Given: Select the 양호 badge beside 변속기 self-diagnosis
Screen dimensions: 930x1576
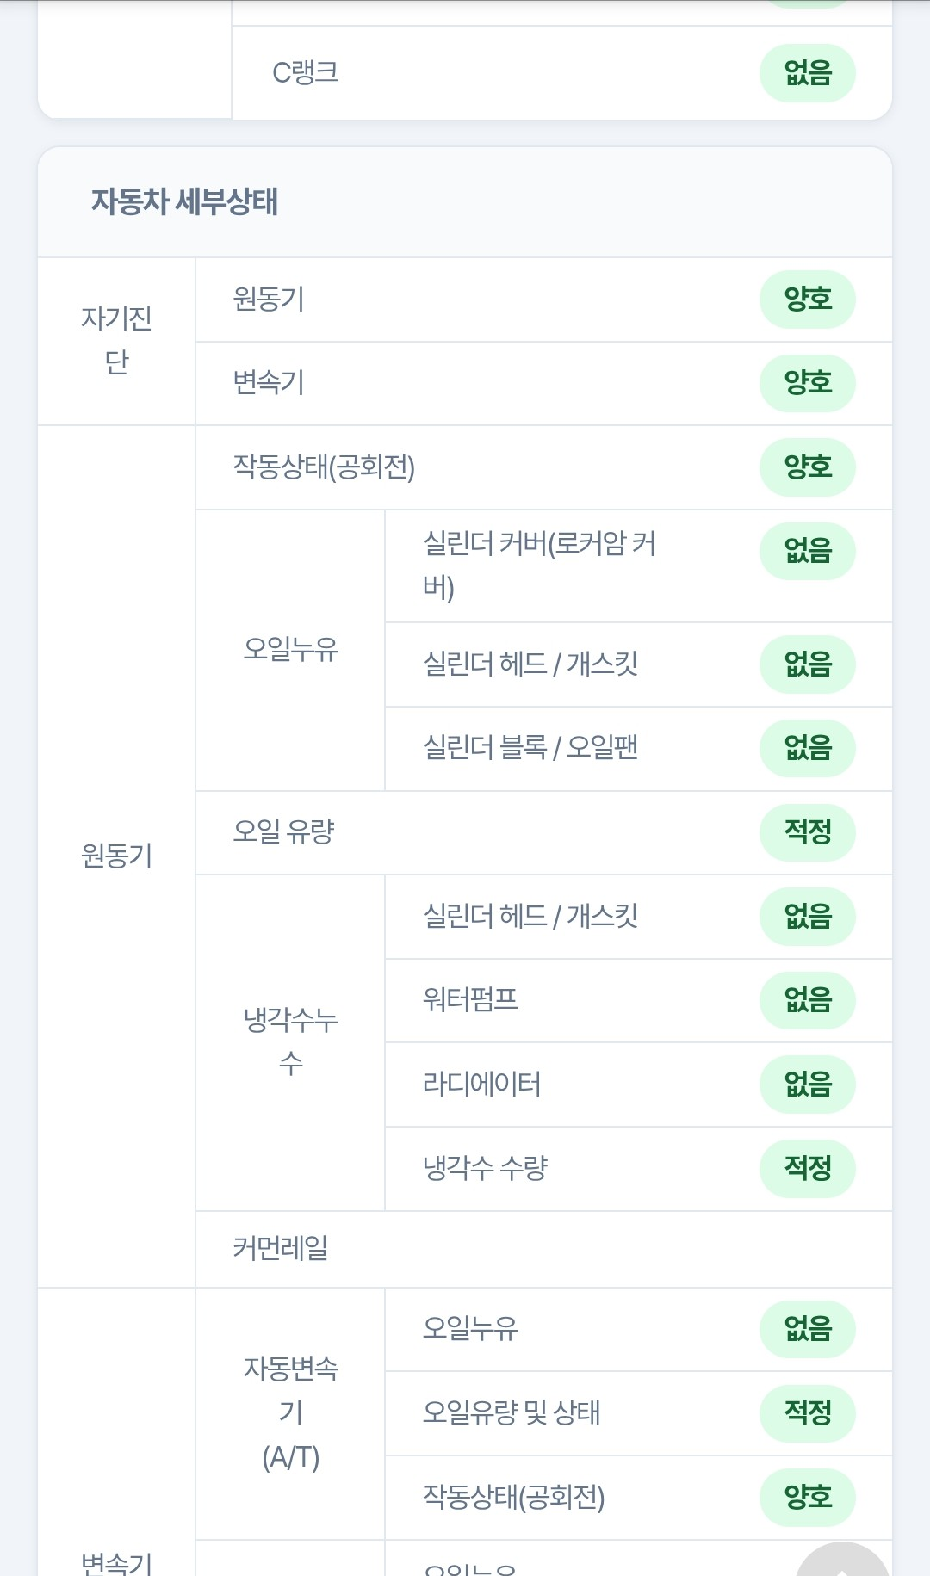Looking at the screenshot, I should [x=807, y=382].
